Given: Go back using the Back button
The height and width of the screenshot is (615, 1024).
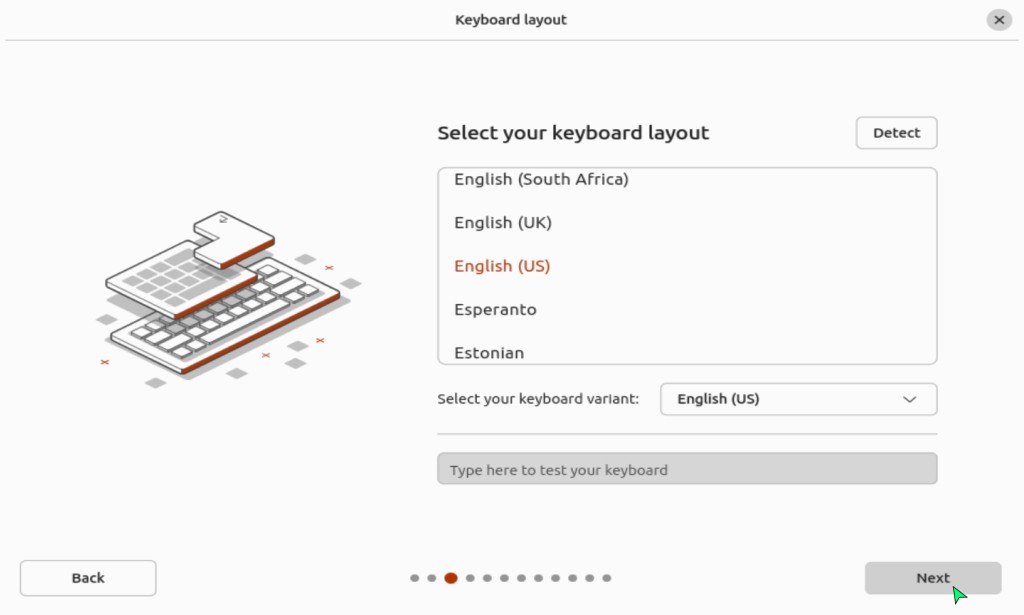Looking at the screenshot, I should [x=88, y=578].
